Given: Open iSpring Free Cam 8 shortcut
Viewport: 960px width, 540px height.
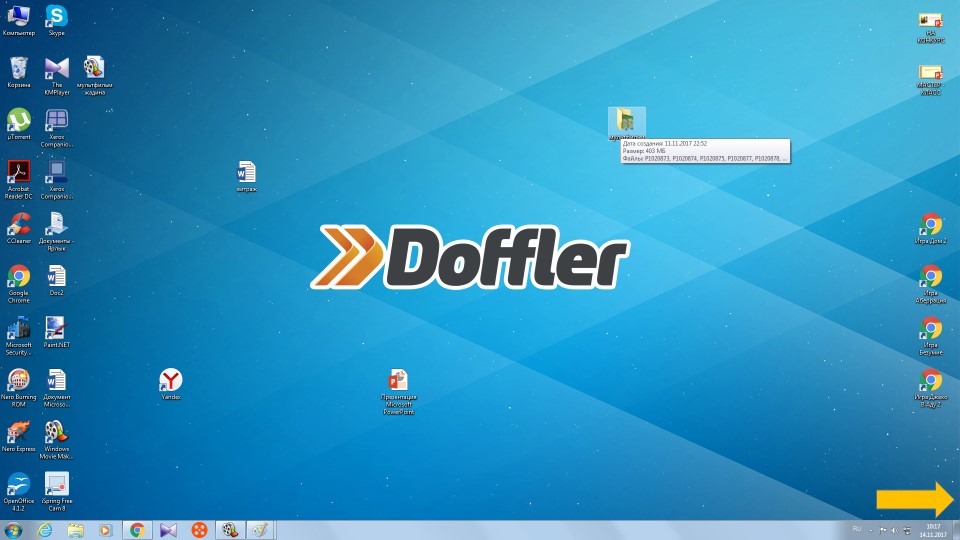Looking at the screenshot, I should coord(56,492).
